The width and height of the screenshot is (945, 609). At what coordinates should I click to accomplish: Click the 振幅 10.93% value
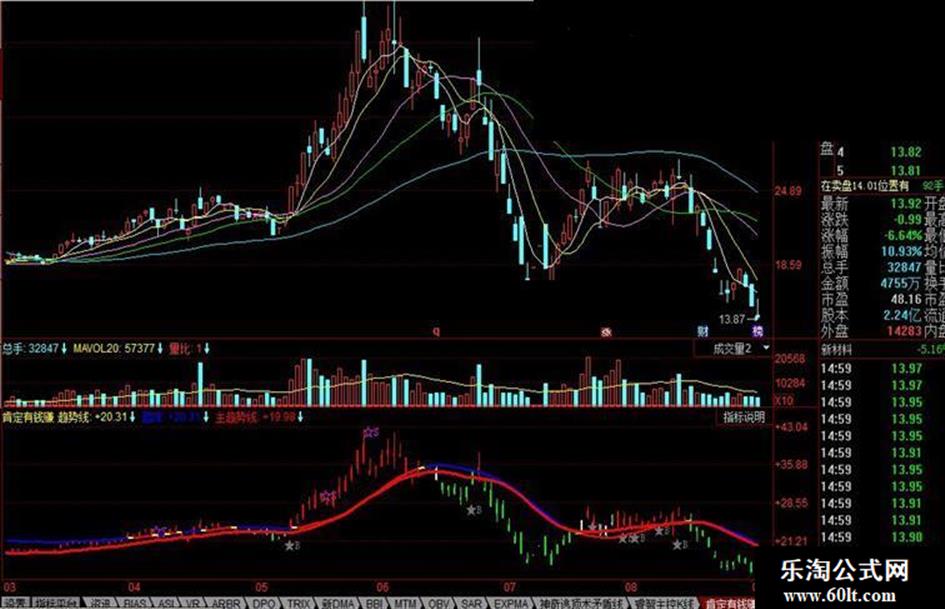(902, 251)
